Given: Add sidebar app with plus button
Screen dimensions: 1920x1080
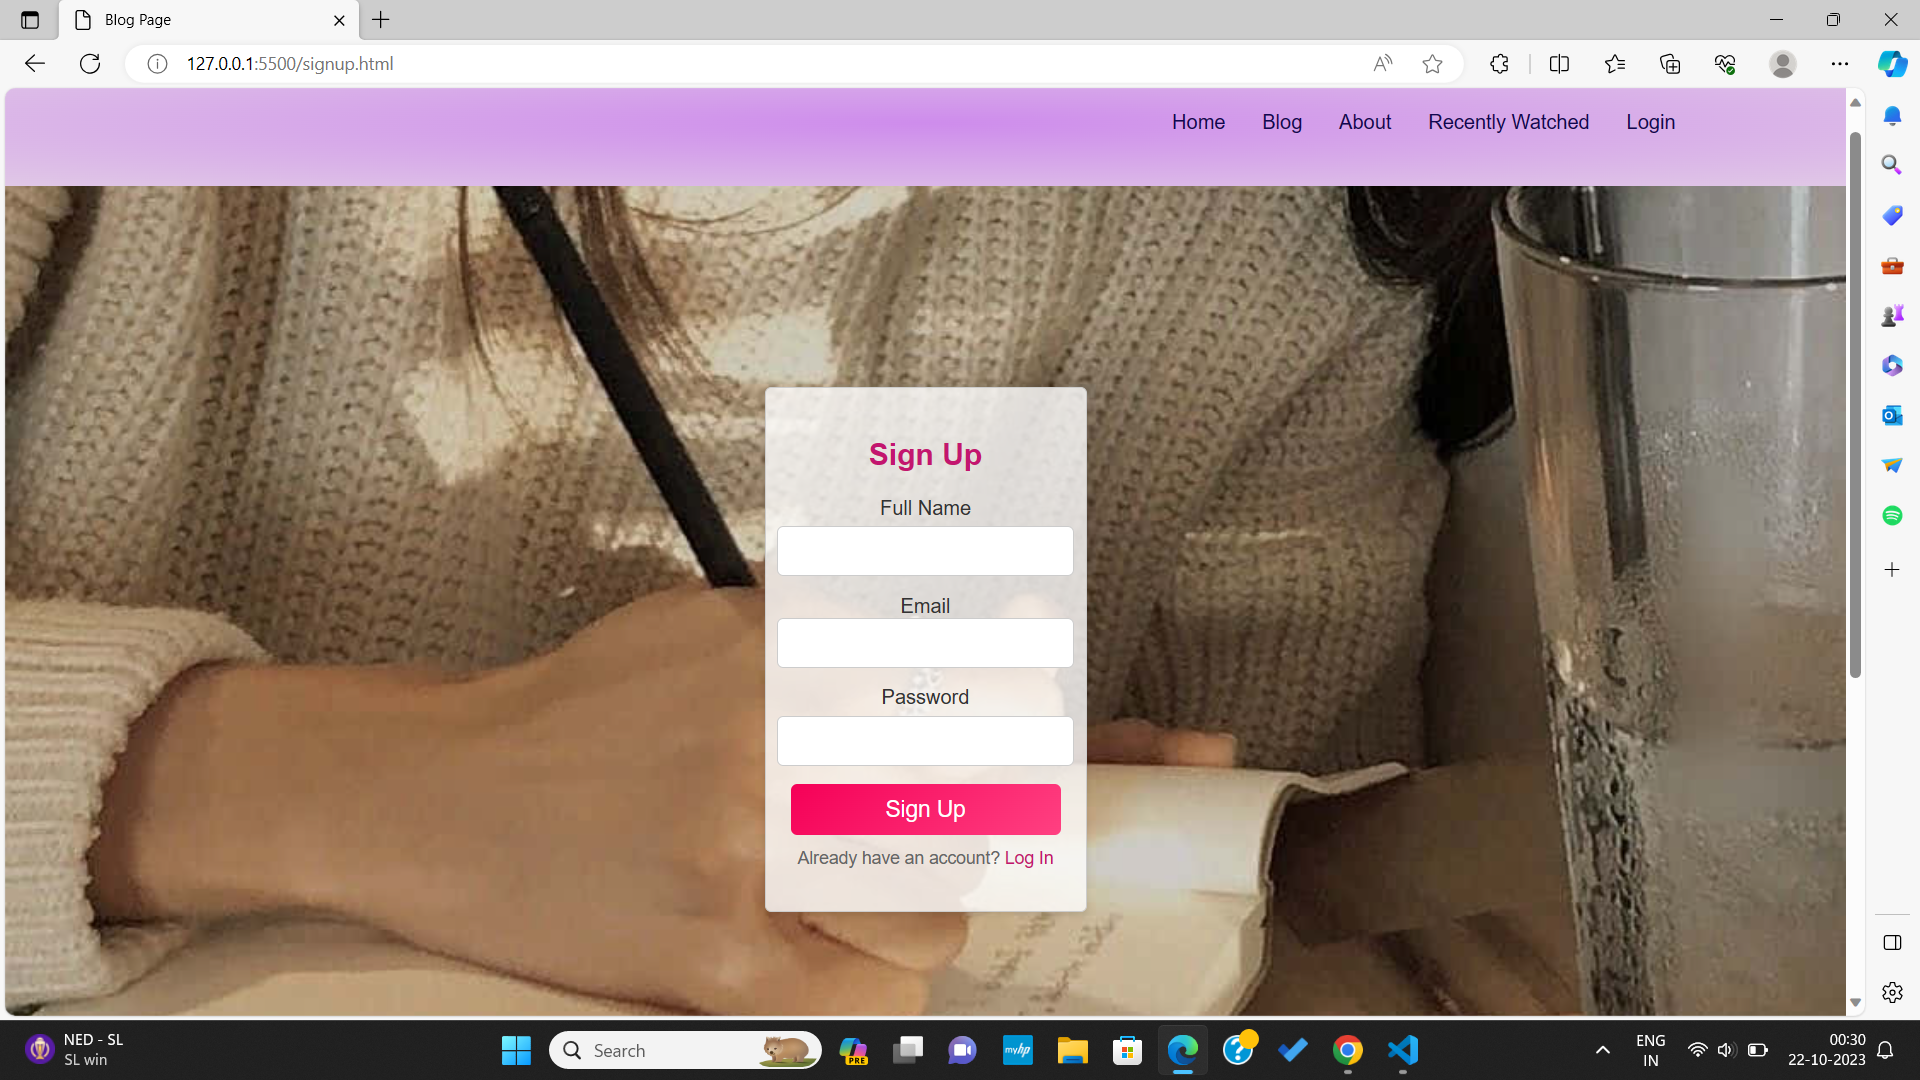Looking at the screenshot, I should [1892, 570].
